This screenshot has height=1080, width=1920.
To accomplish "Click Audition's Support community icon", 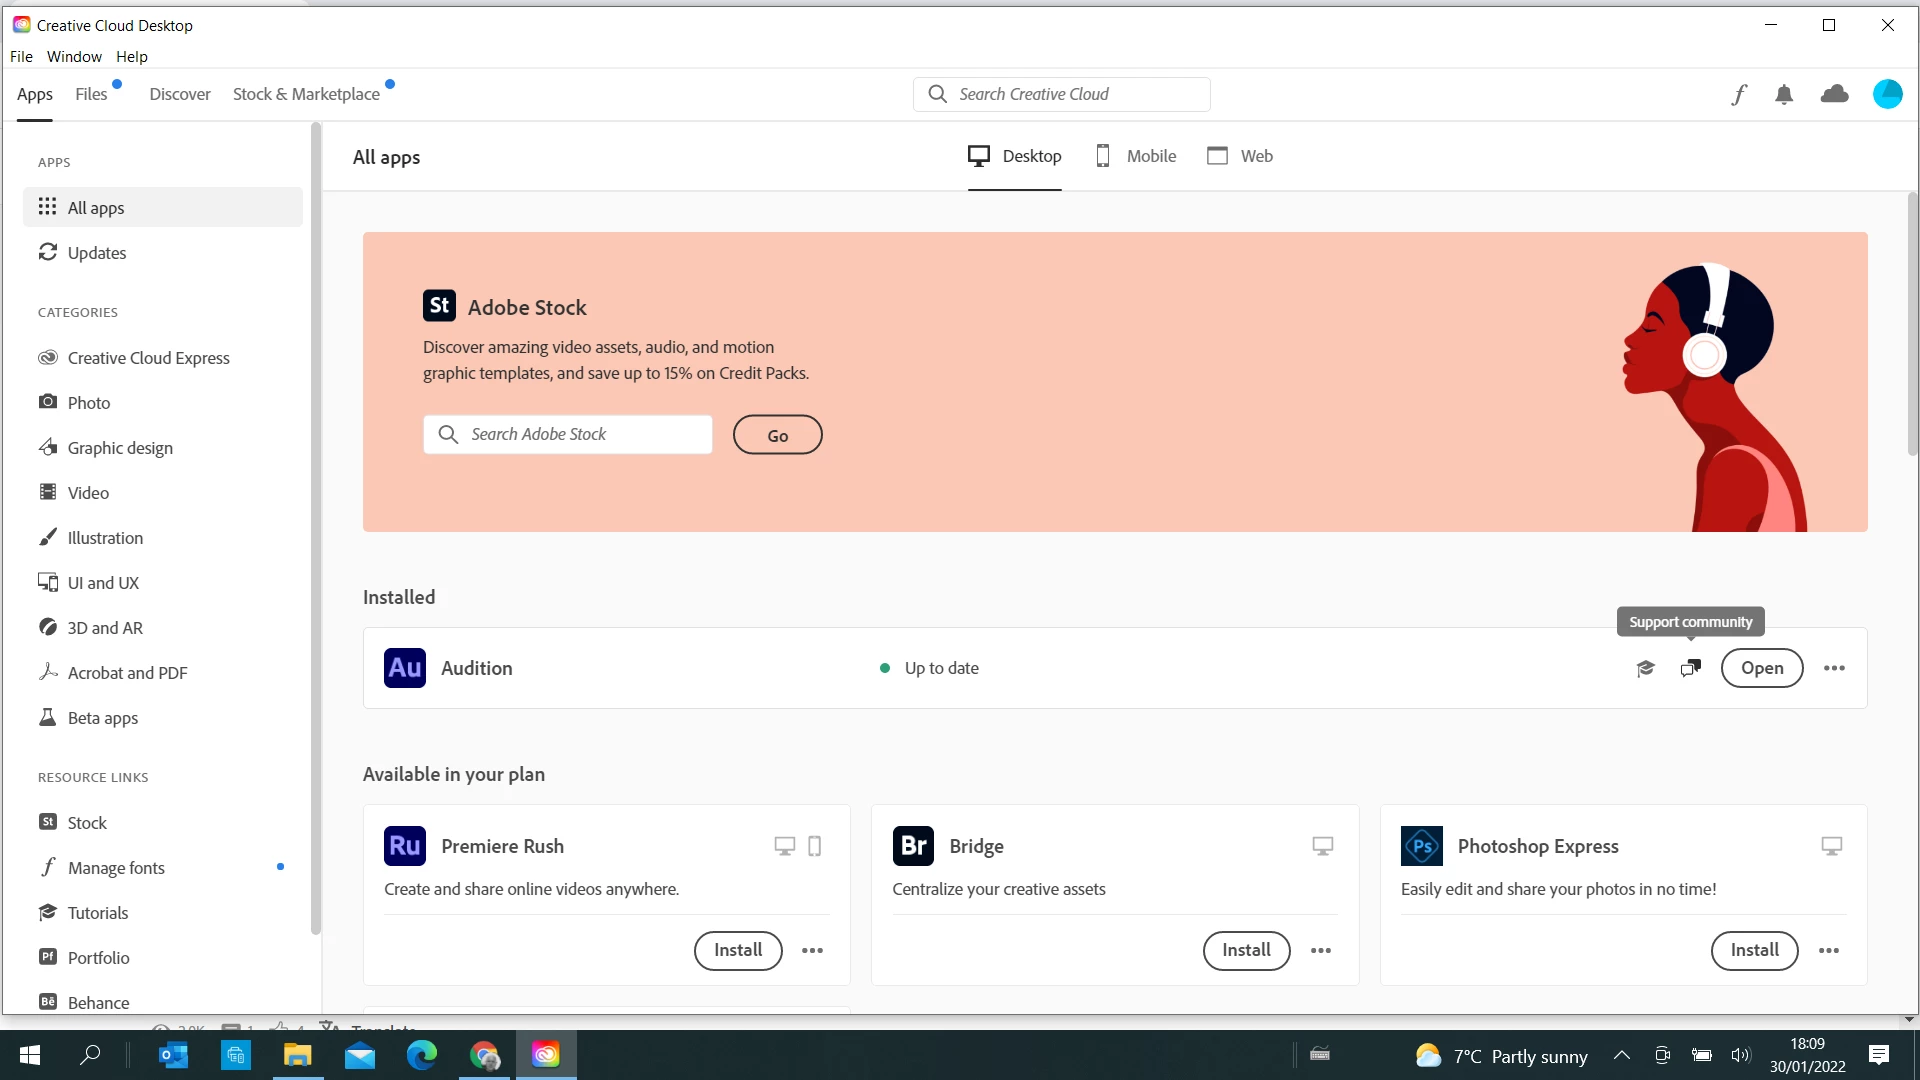I will point(1690,668).
